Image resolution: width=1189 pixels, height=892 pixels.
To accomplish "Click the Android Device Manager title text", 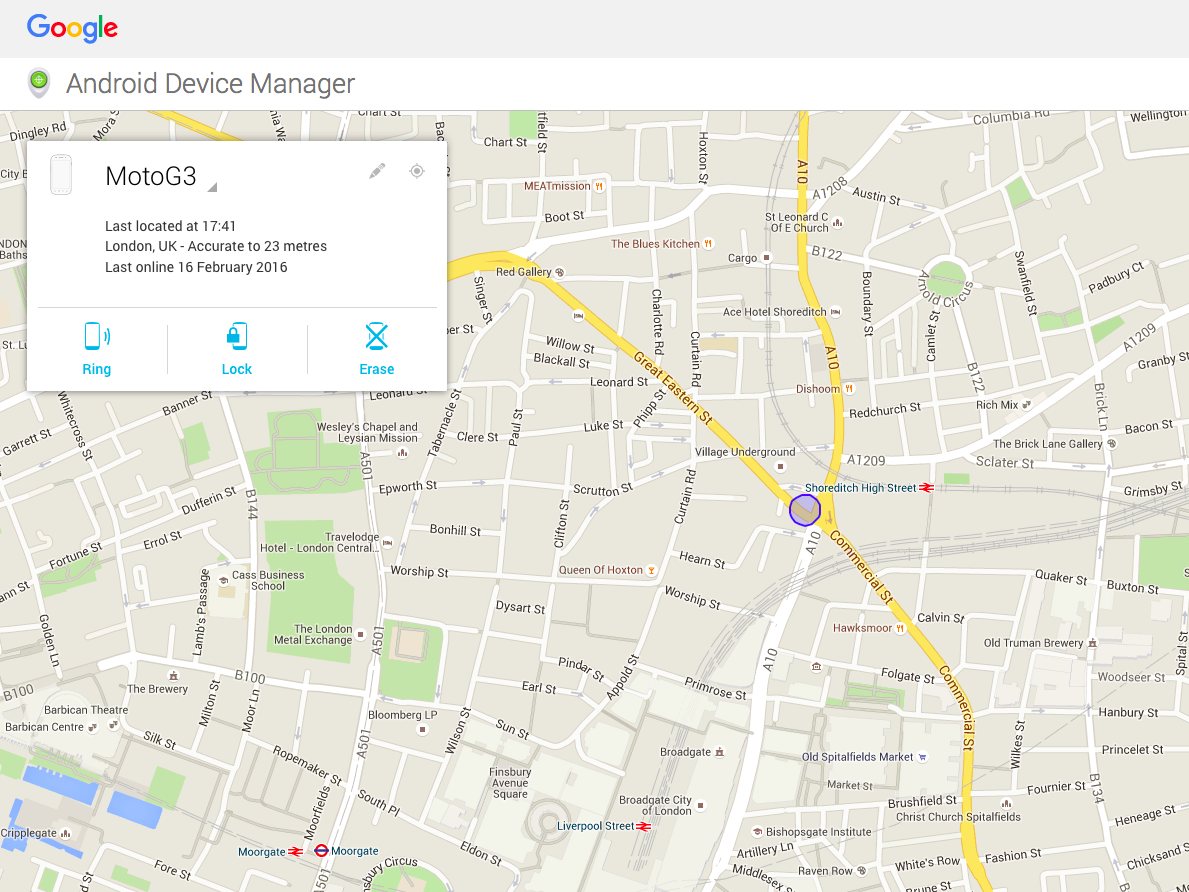I will [x=211, y=83].
